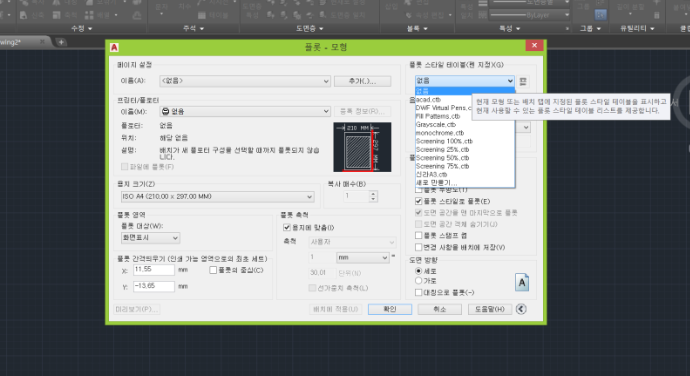Open paper size ISO A4 dropdown
The image size is (690, 376).
point(217,196)
